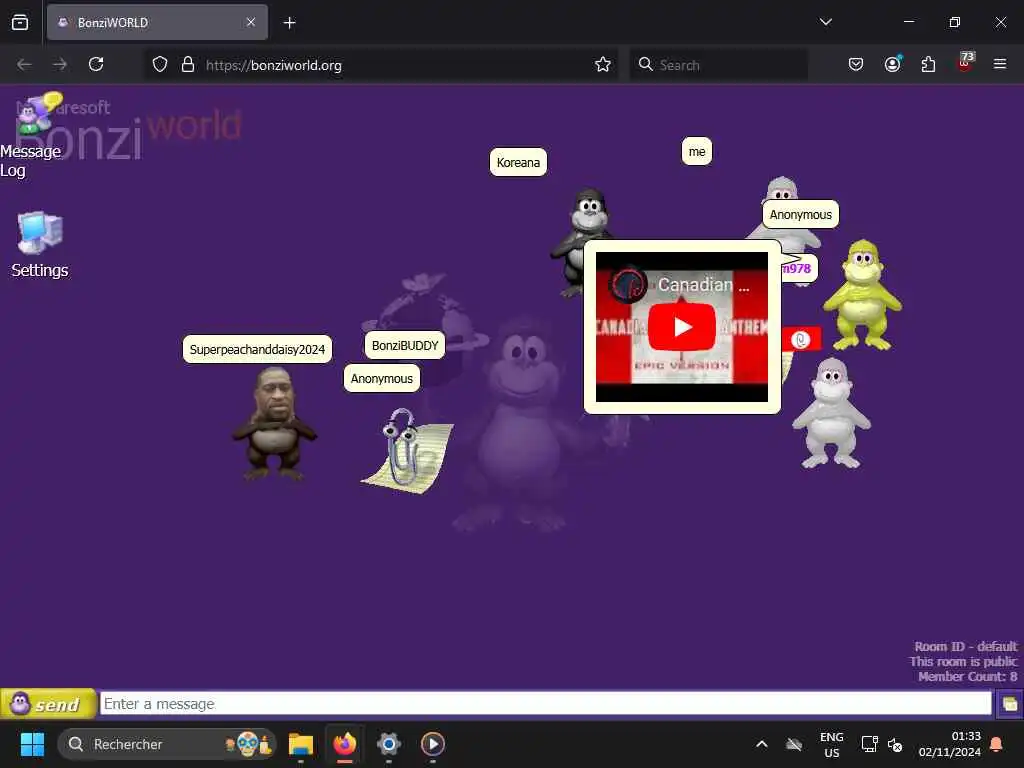Open the Message Log icon

point(31,136)
